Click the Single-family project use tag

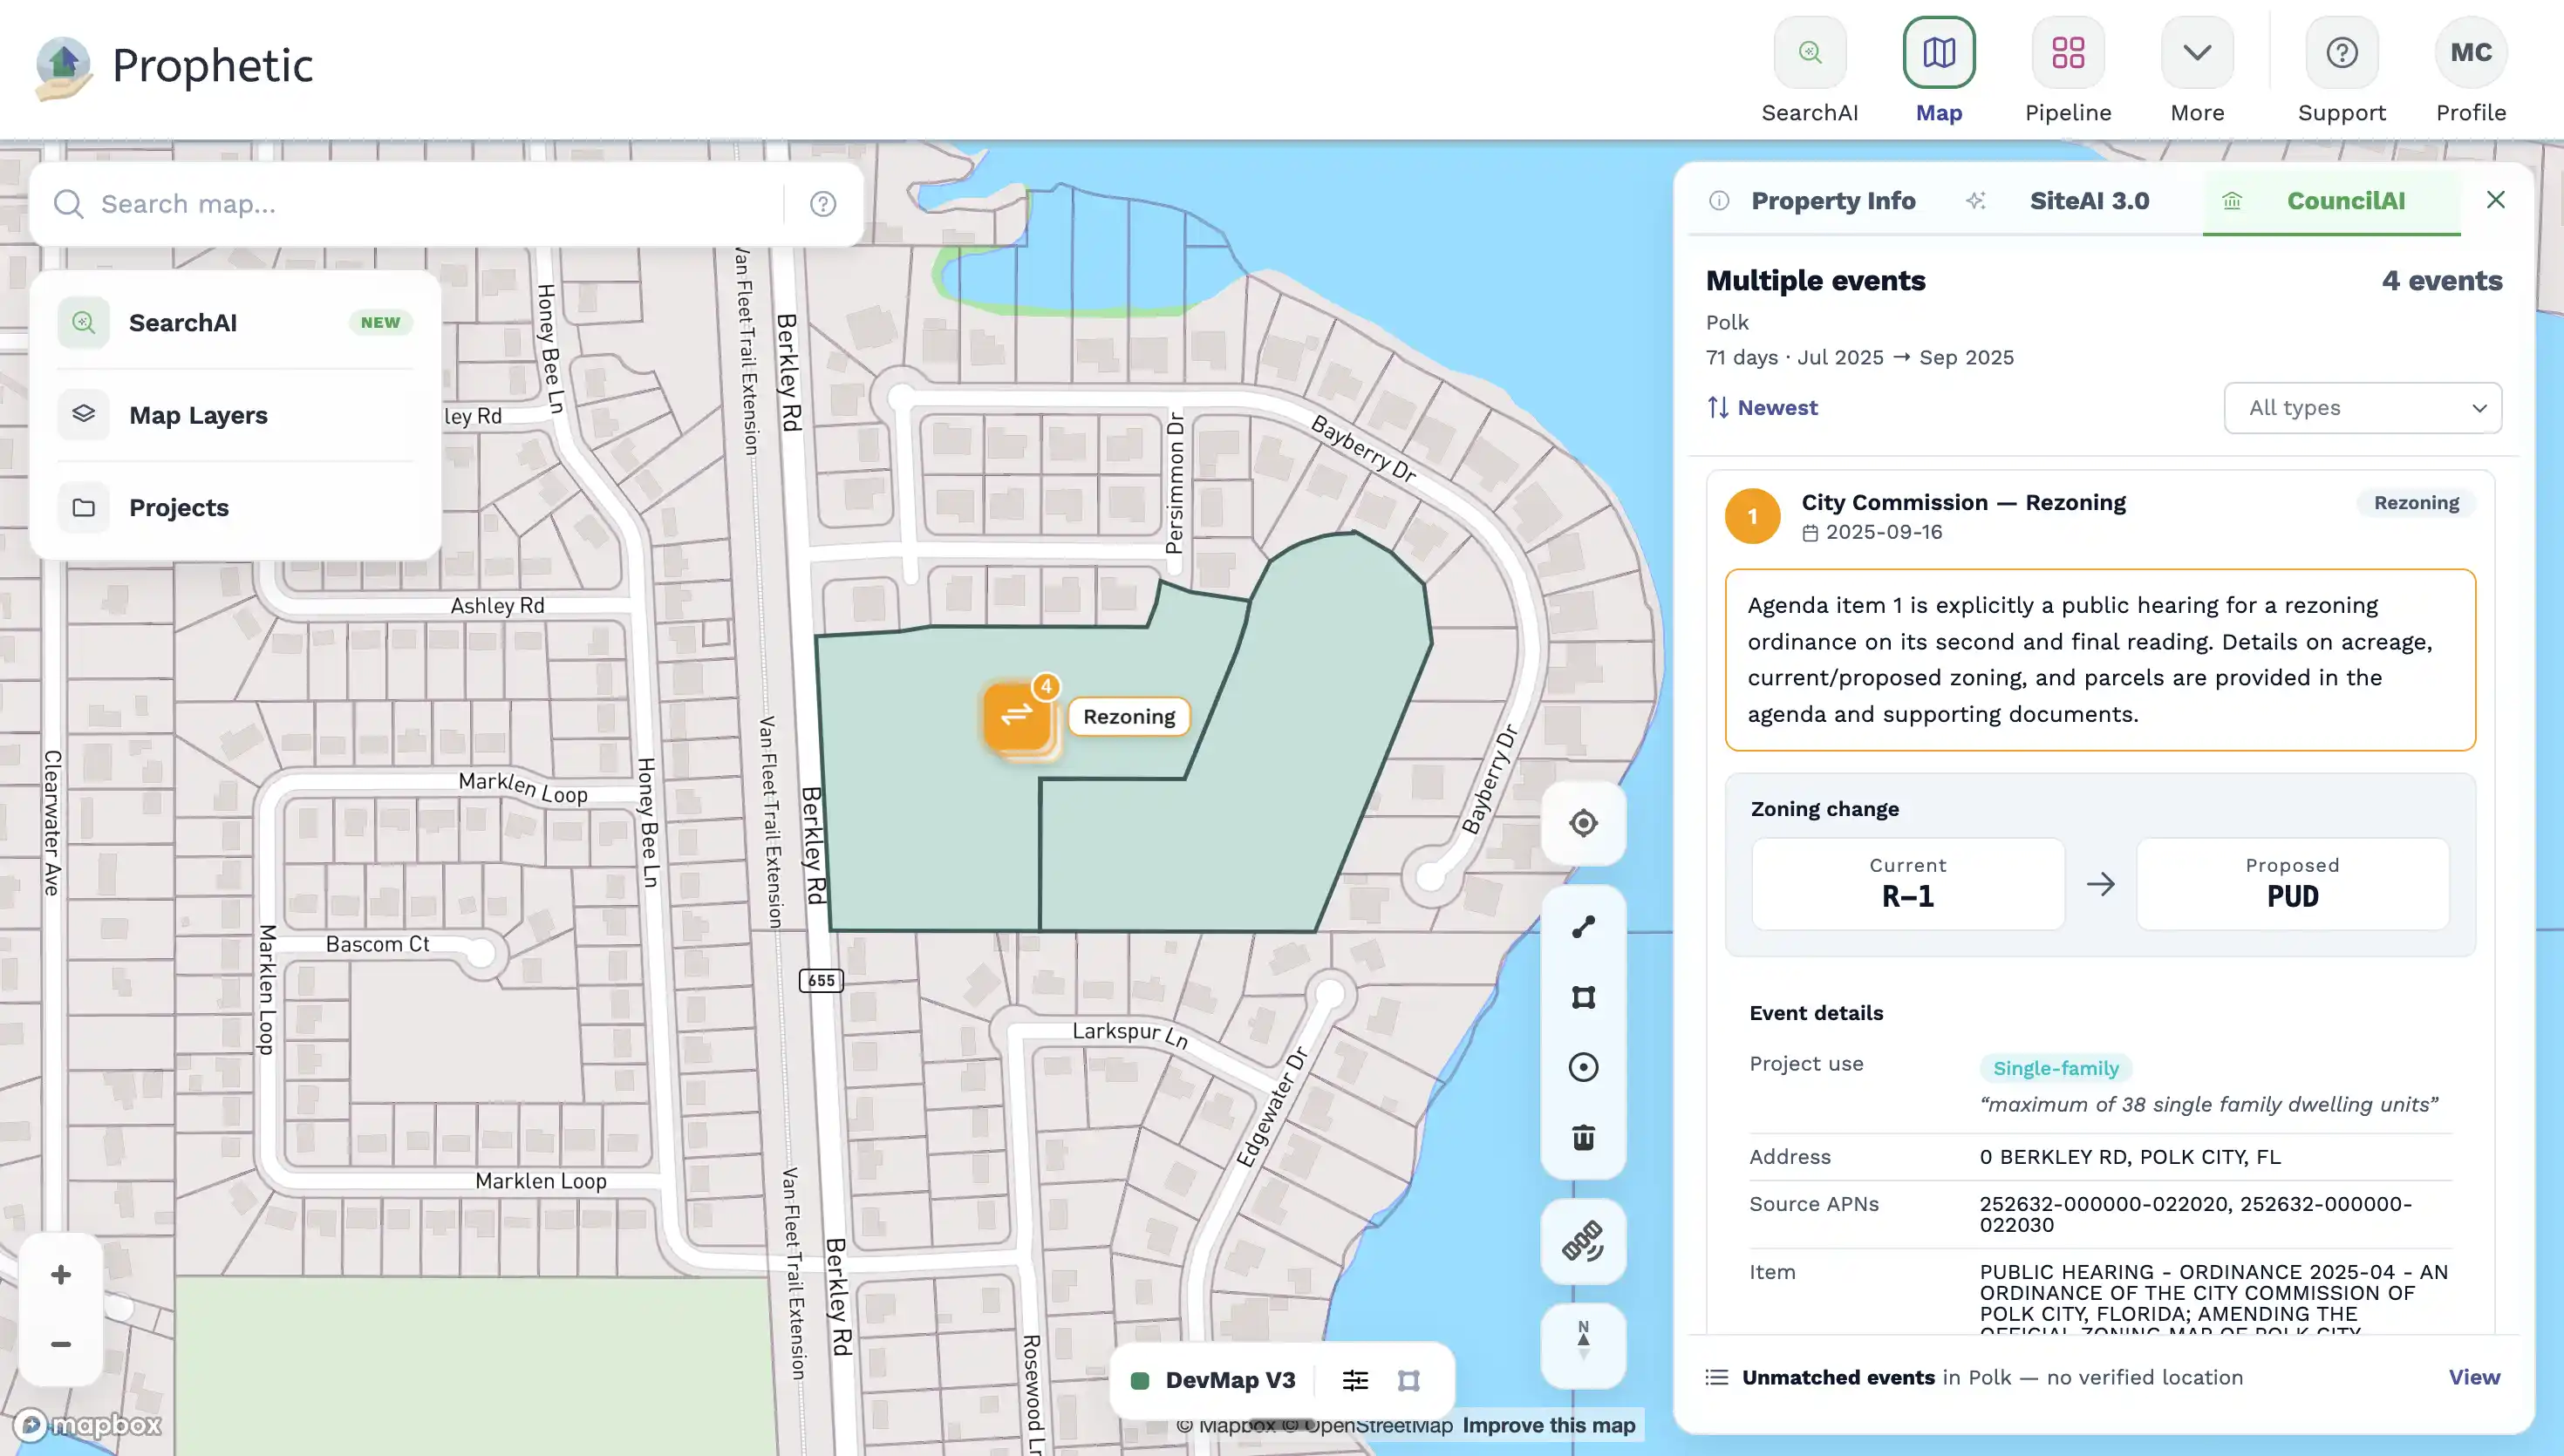(x=2055, y=1068)
